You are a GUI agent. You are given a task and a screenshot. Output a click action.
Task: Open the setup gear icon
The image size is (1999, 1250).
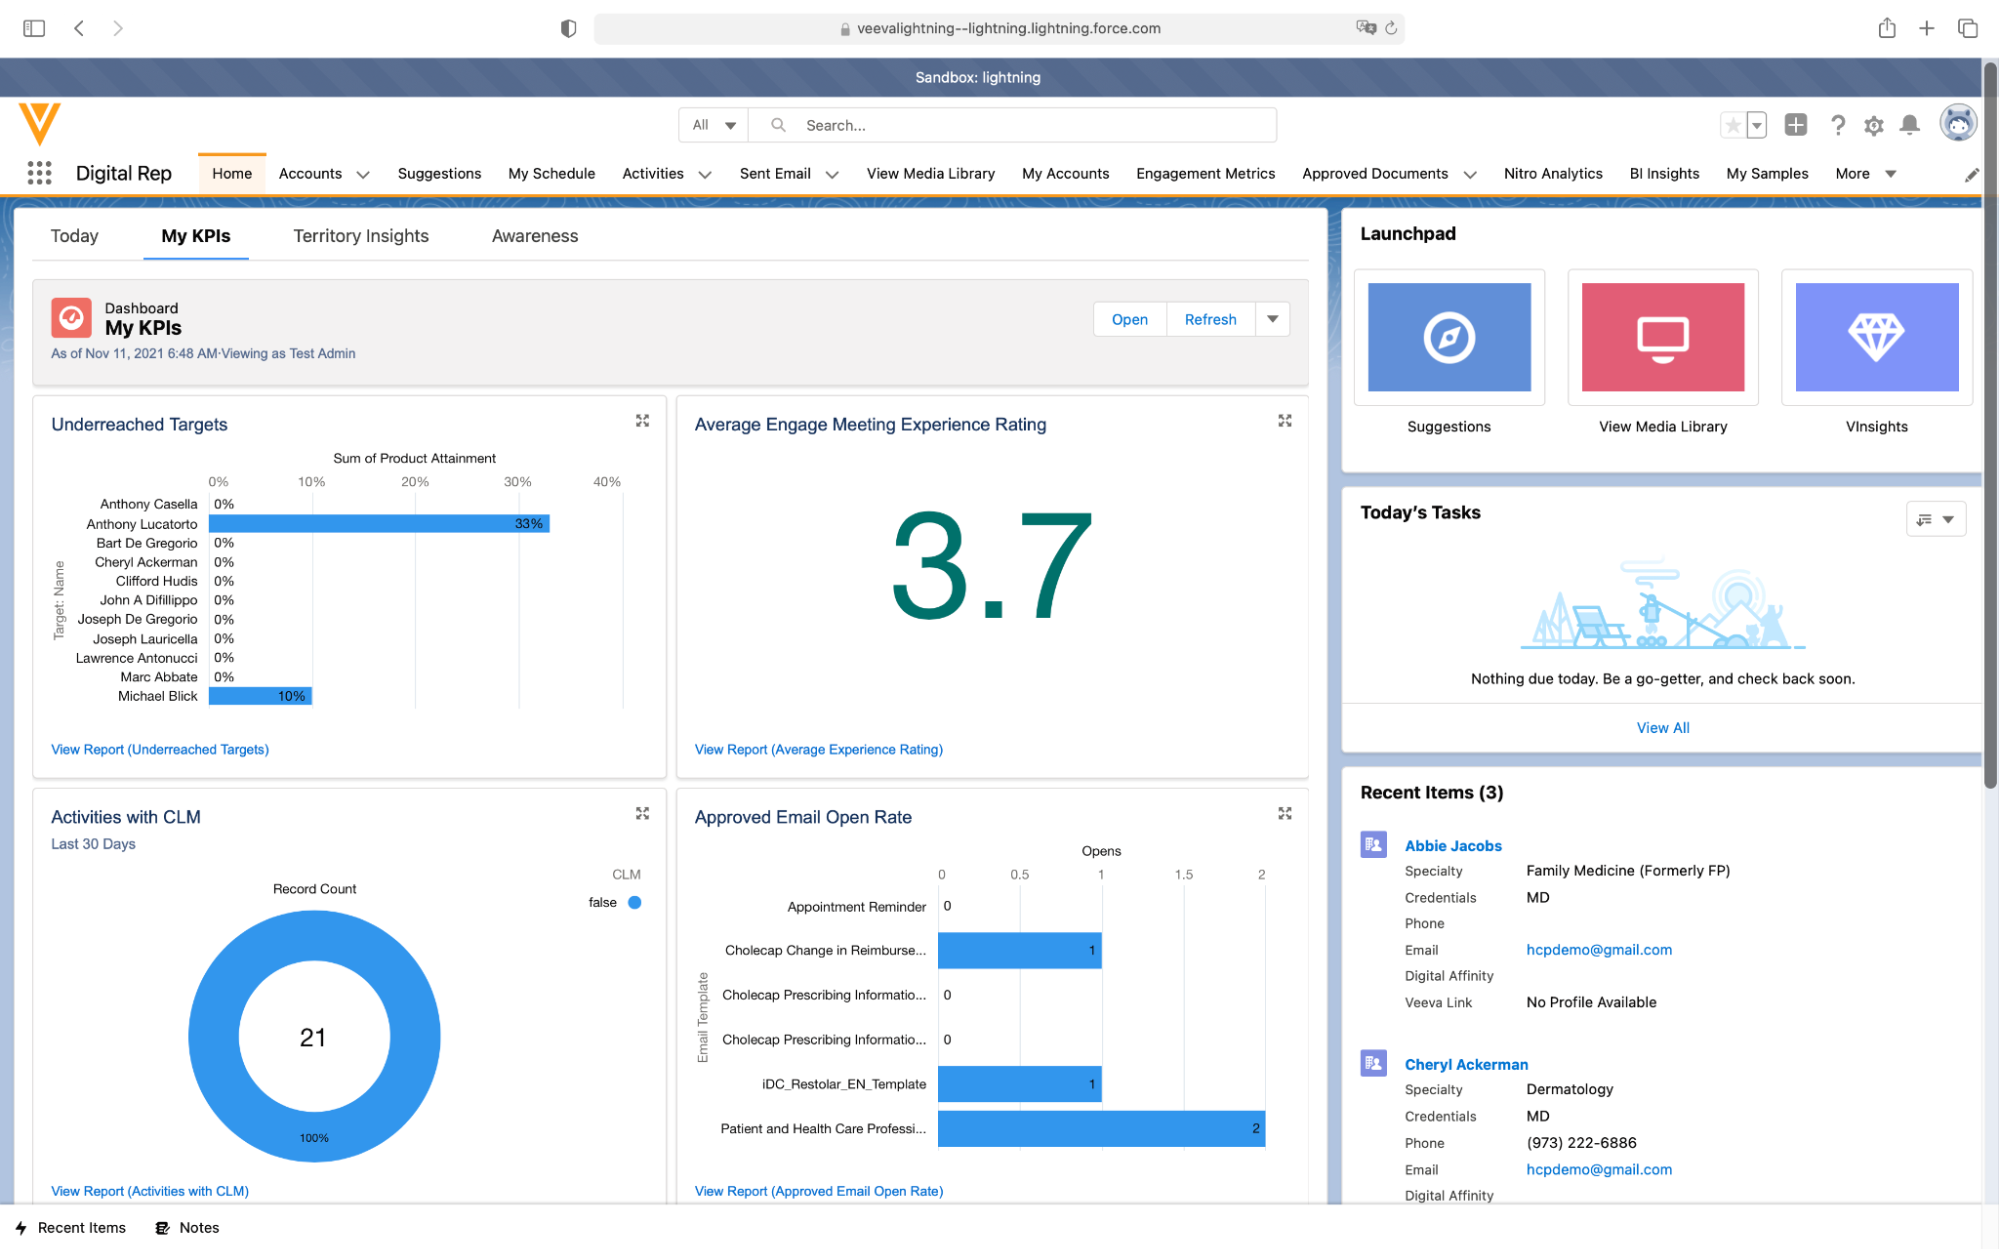[x=1873, y=125]
